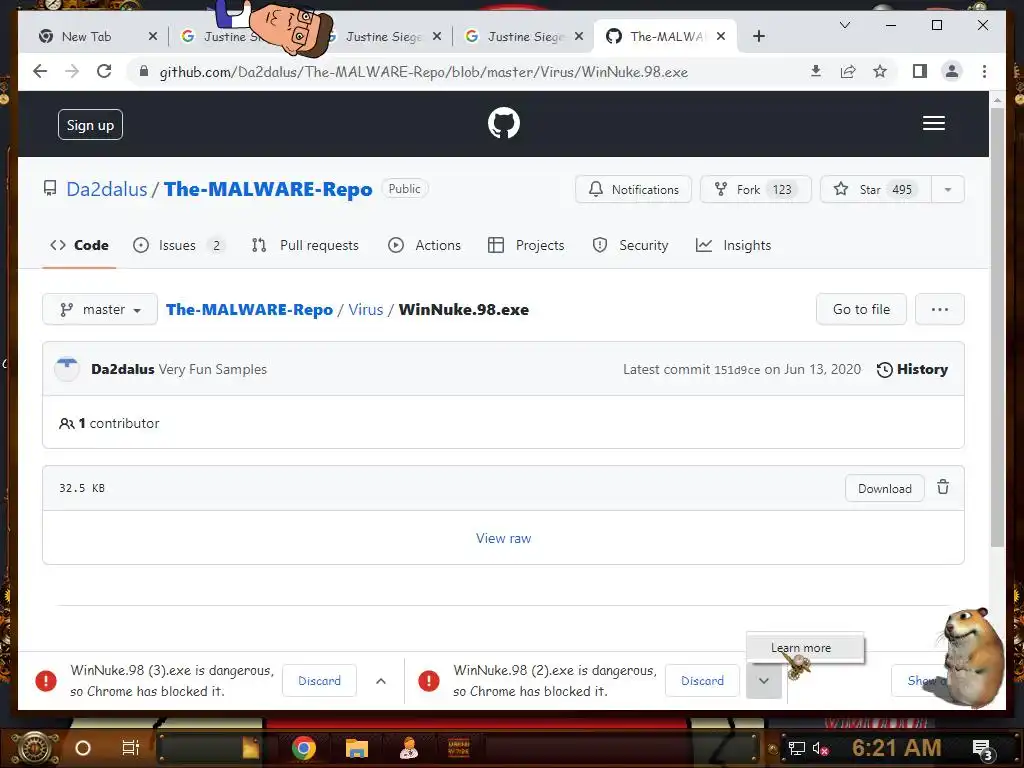Click the Da2dalus avatar in commit row
The width and height of the screenshot is (1024, 768).
pos(67,369)
